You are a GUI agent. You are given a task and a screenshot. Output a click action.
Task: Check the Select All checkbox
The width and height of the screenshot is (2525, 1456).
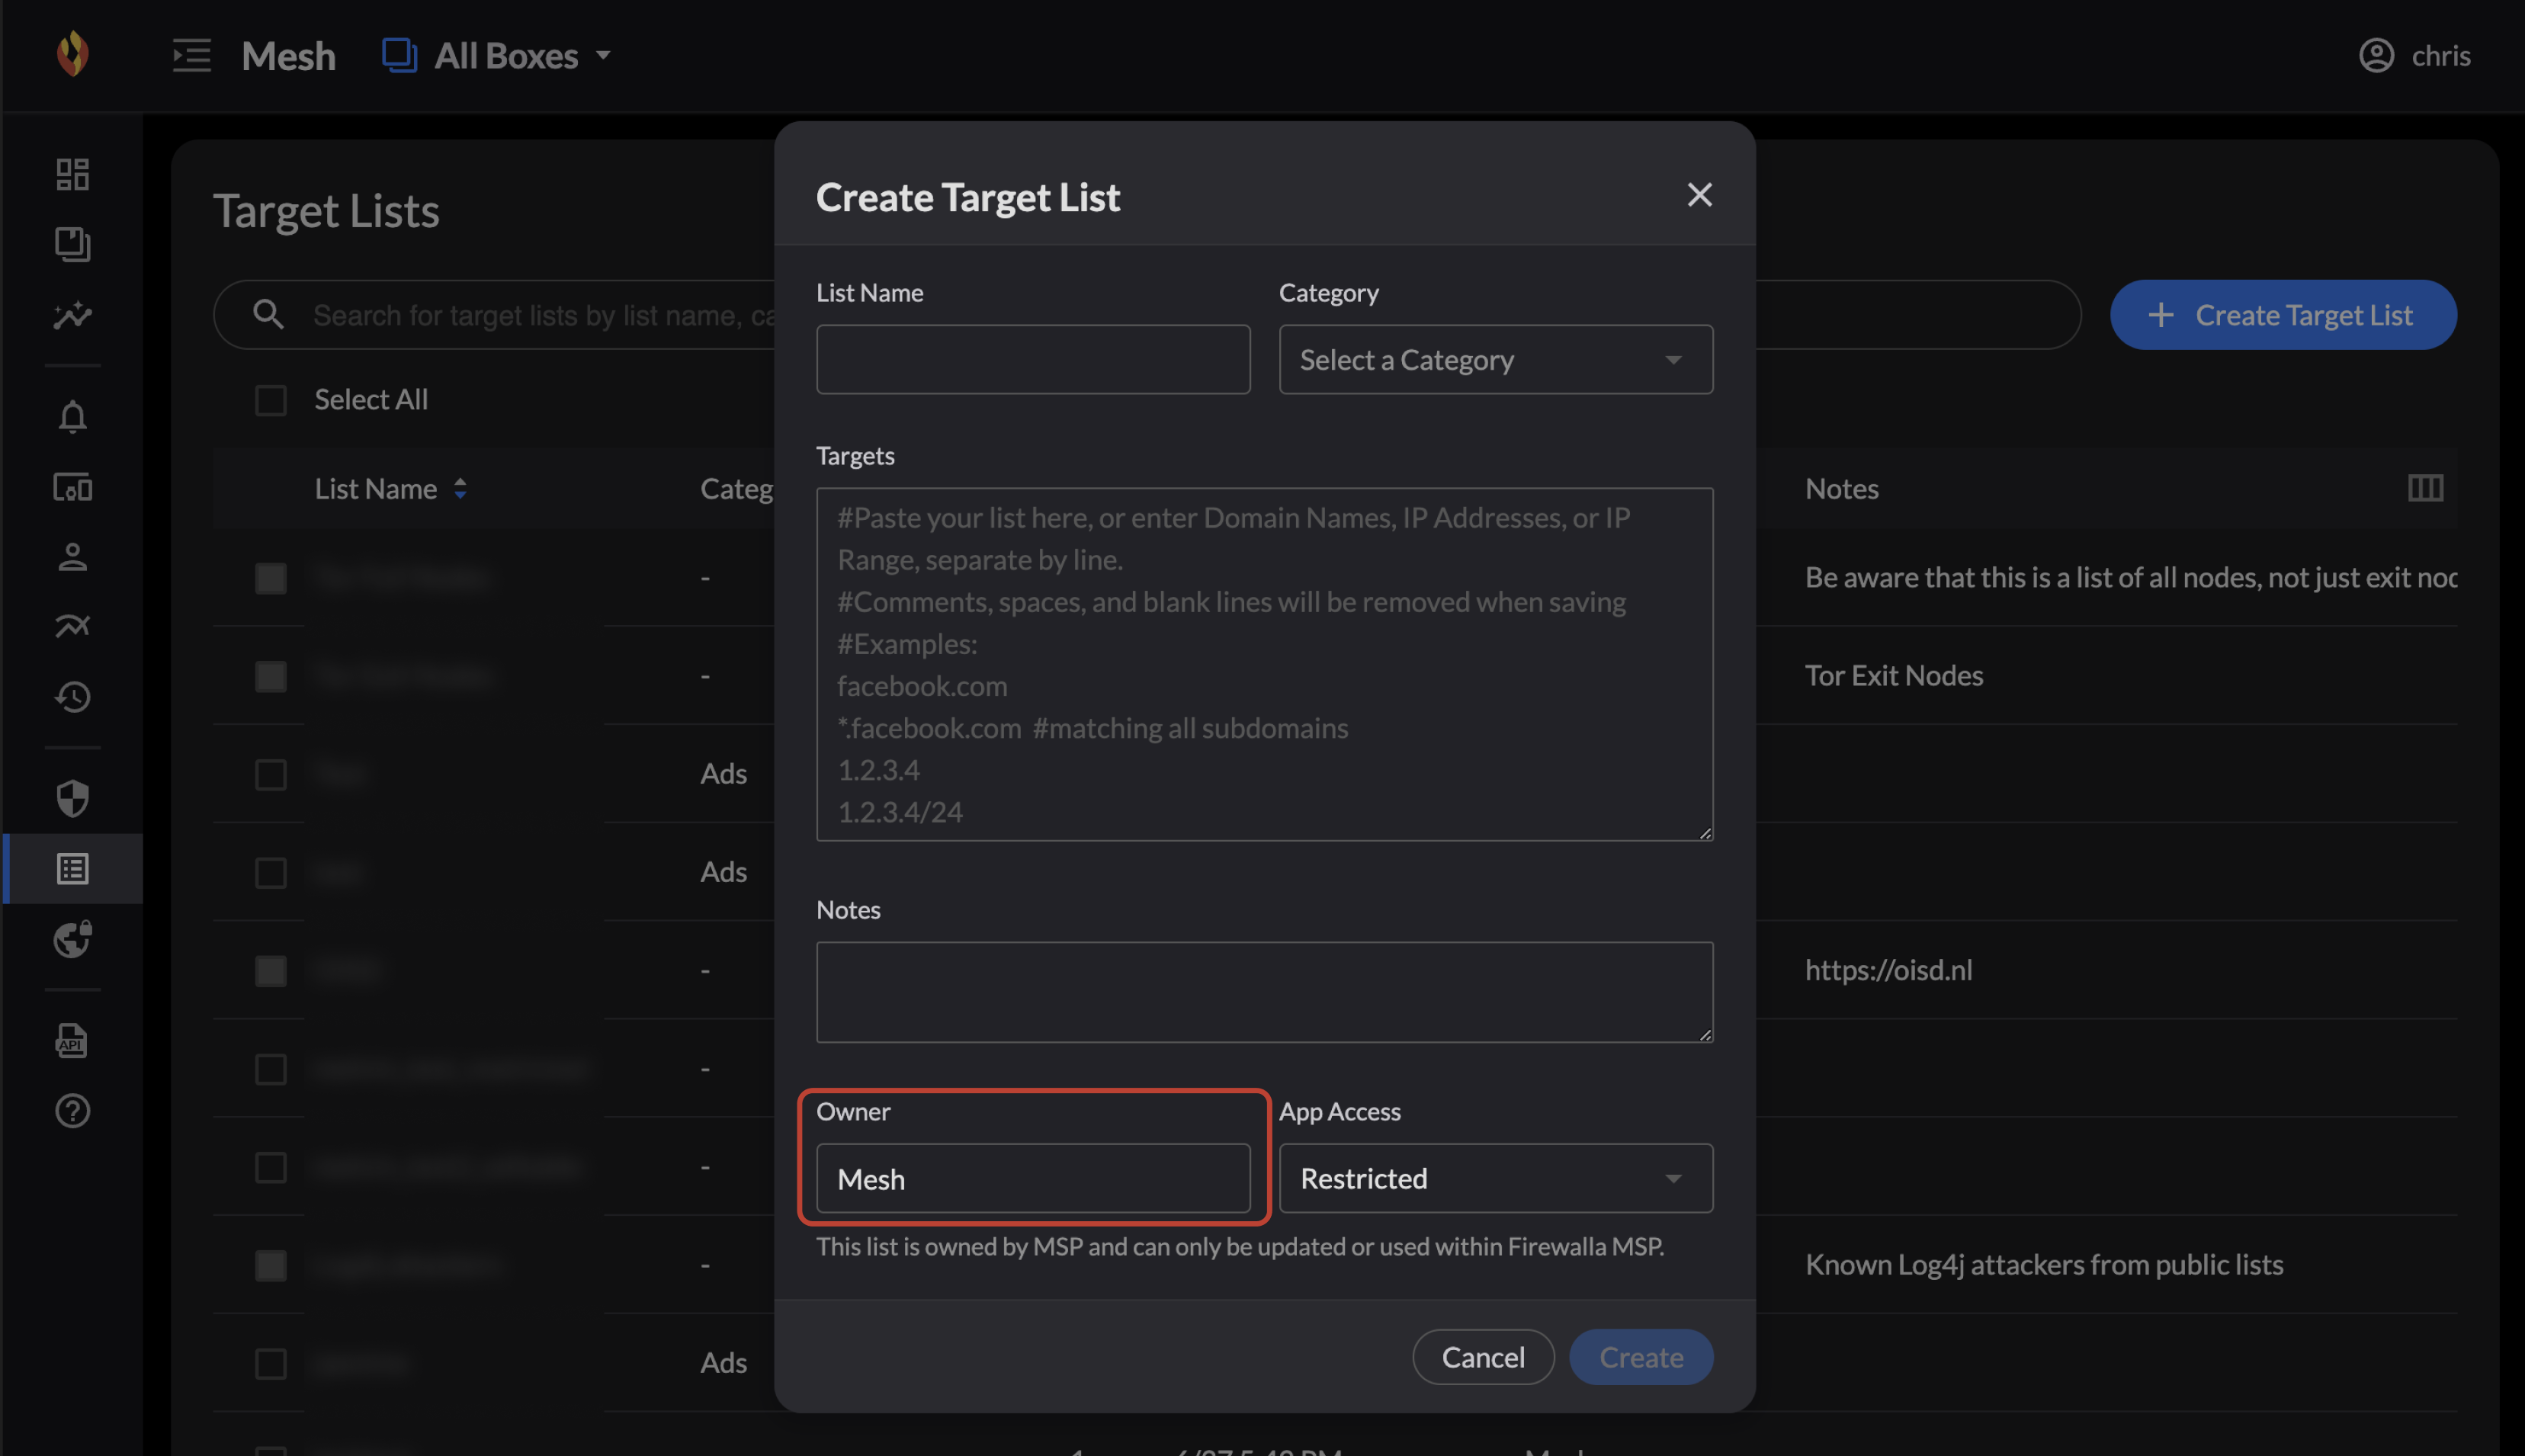pos(270,400)
